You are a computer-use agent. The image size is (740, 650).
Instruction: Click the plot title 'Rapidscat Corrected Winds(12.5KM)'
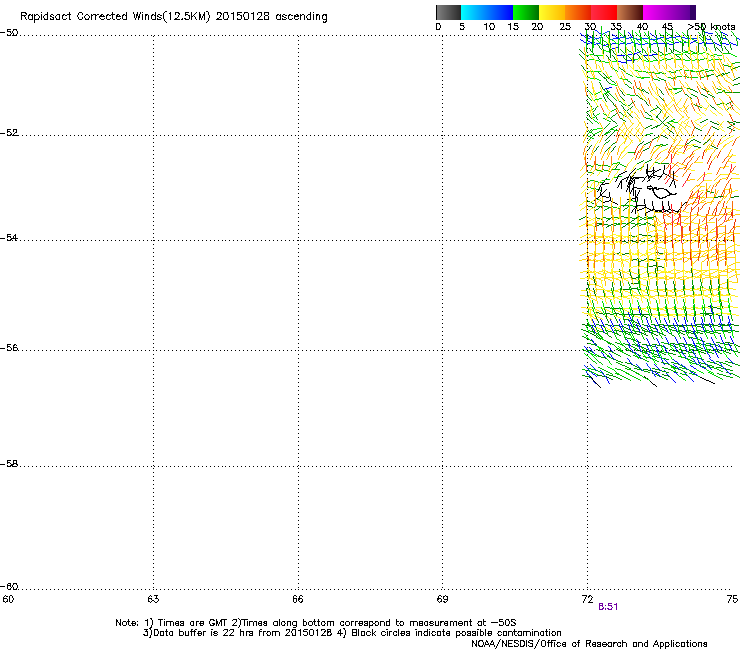(115, 17)
